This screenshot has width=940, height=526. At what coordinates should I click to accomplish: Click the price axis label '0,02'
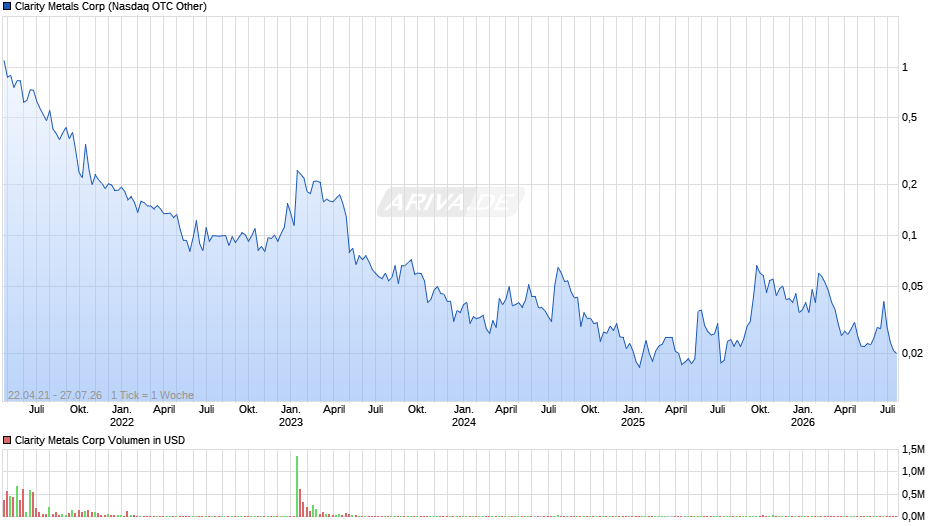point(912,353)
